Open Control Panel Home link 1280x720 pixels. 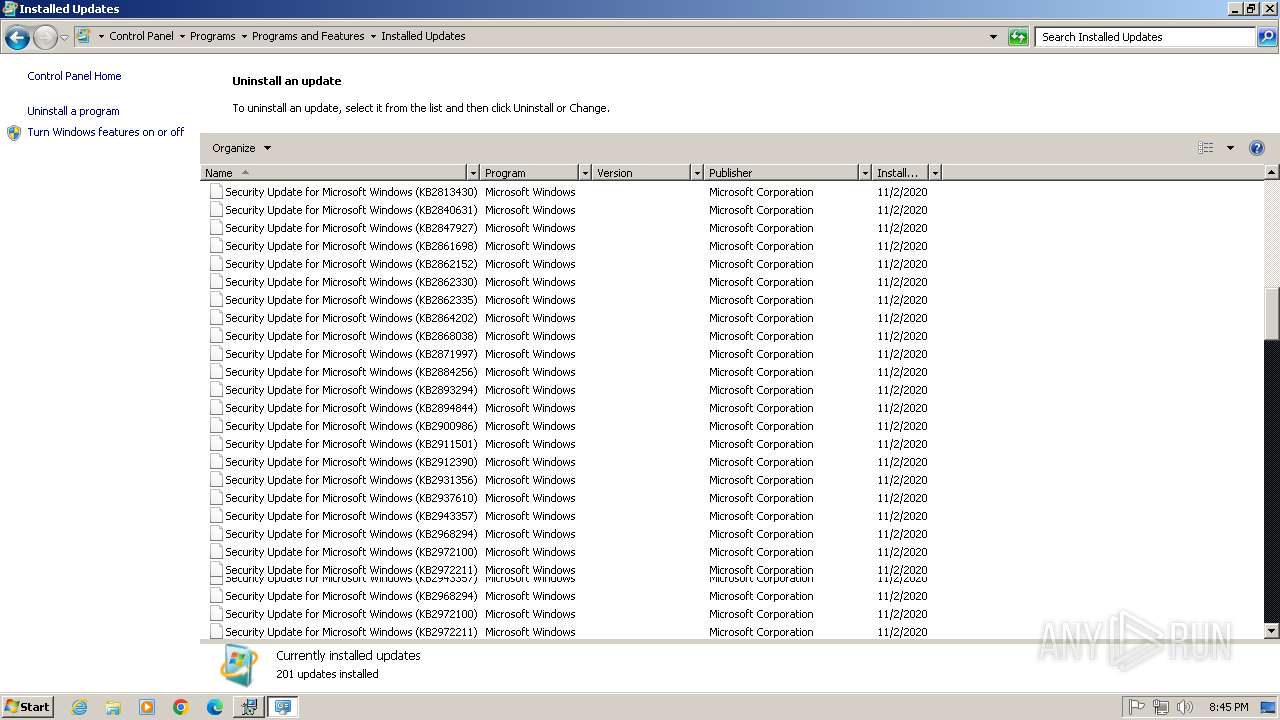point(74,76)
